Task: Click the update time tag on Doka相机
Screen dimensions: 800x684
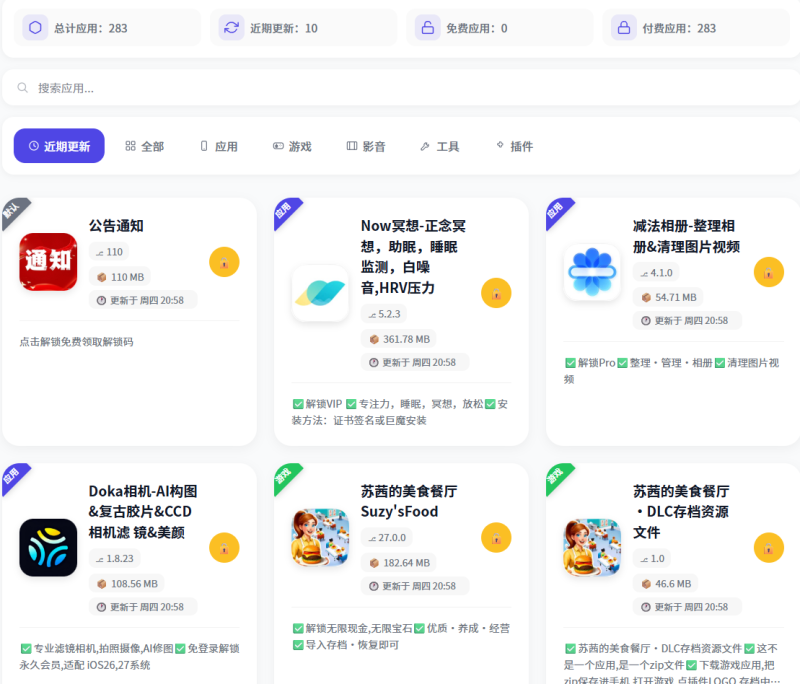Action: 143,607
